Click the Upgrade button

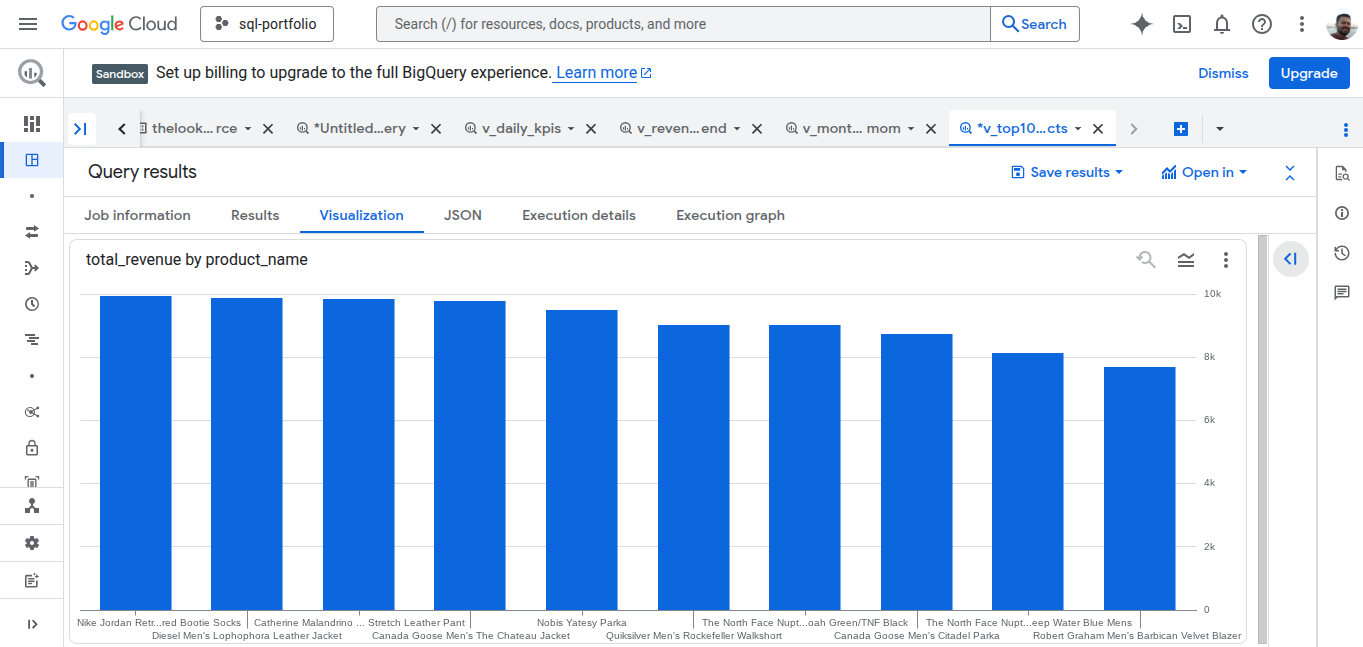(x=1308, y=72)
